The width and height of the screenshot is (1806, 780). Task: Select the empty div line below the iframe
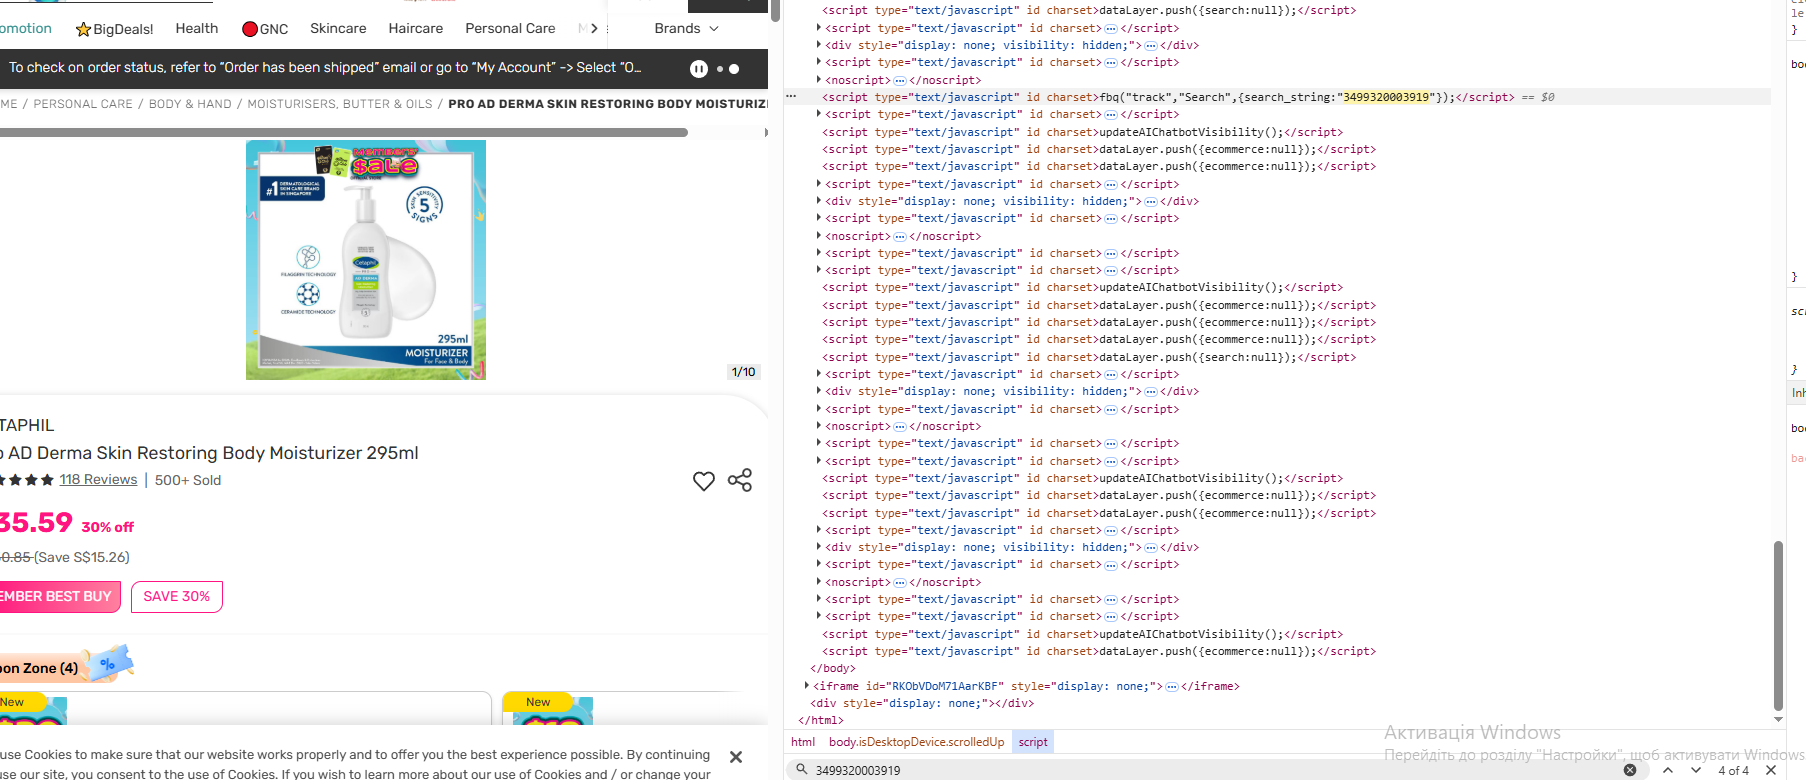(922, 704)
